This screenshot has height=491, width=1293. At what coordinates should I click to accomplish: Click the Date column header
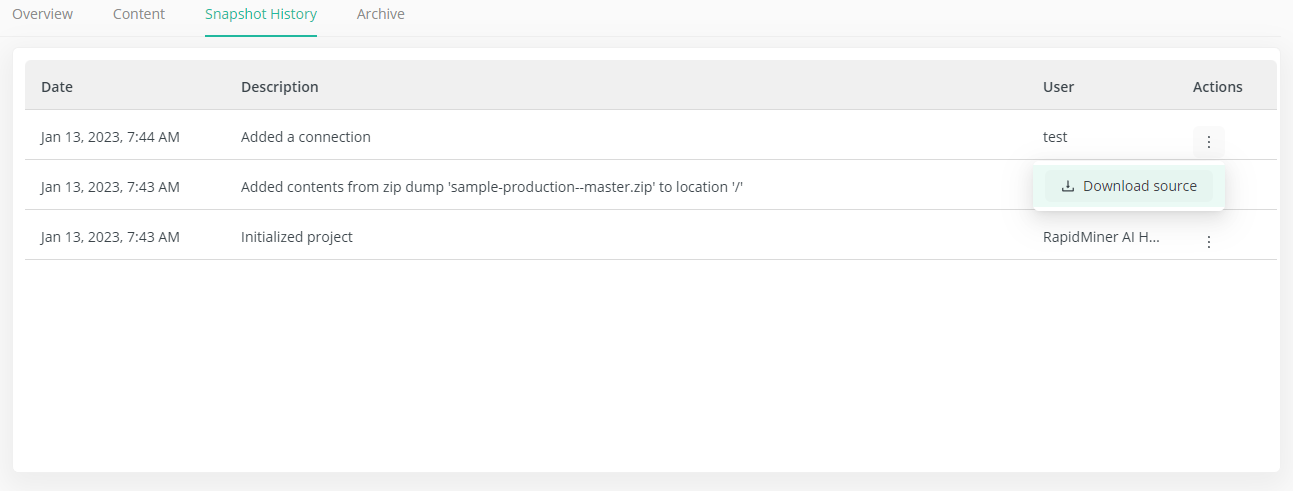[57, 87]
